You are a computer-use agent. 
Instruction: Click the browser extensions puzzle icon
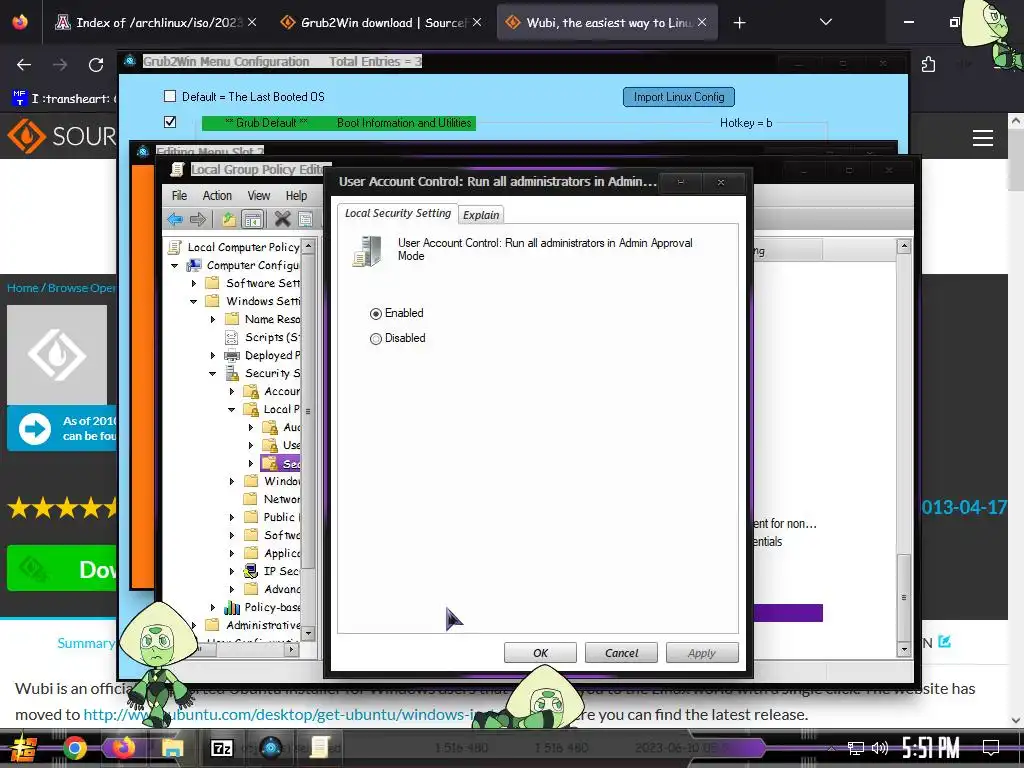(929, 65)
